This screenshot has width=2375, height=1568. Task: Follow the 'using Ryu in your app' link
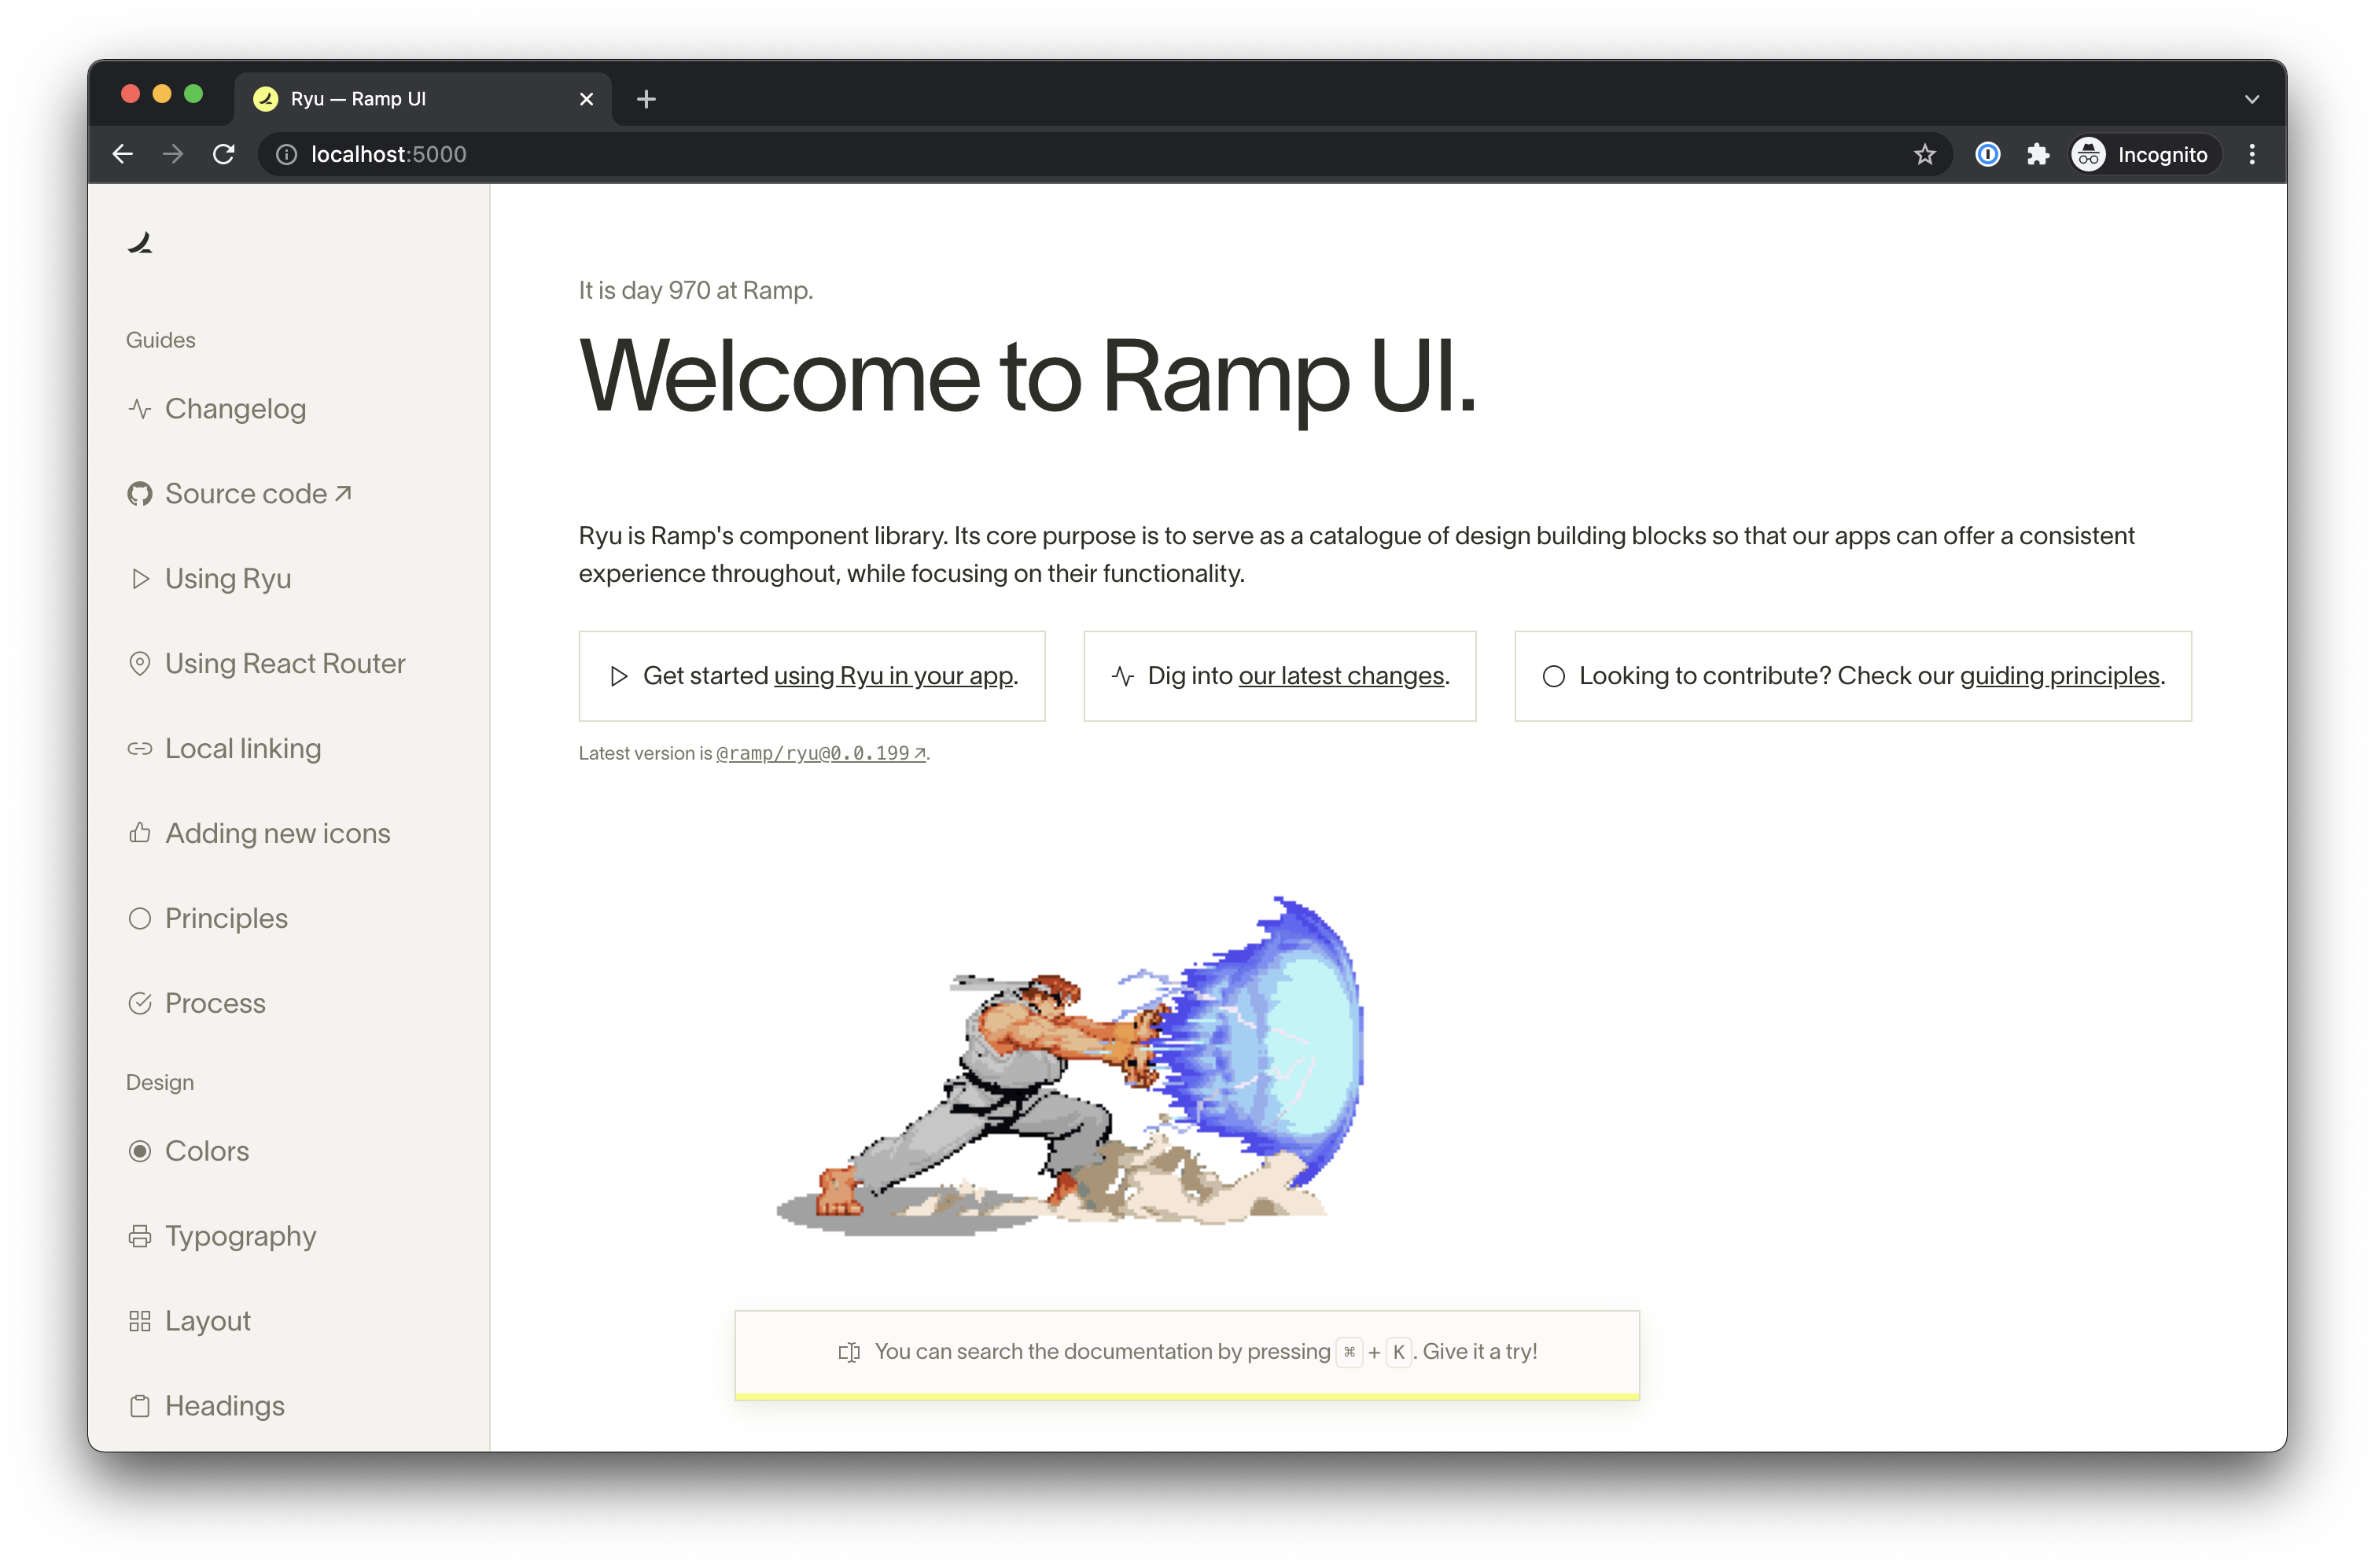coord(893,676)
